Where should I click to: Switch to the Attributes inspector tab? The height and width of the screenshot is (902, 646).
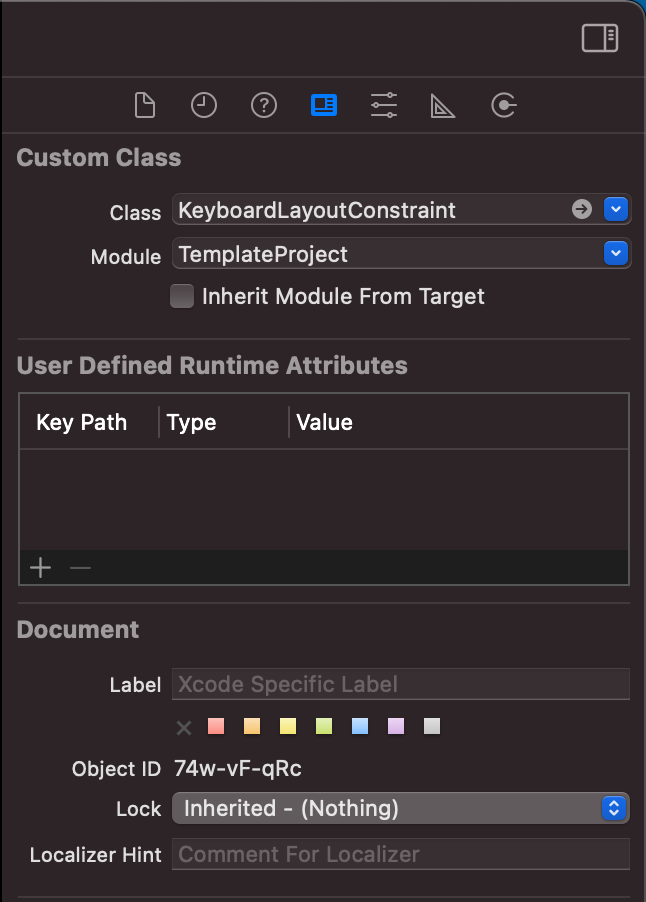[x=383, y=105]
